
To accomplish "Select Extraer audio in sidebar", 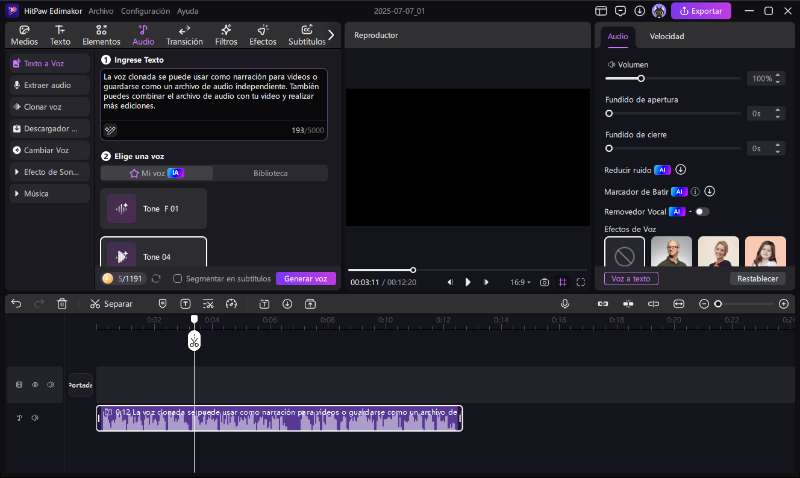I will pyautogui.click(x=49, y=85).
